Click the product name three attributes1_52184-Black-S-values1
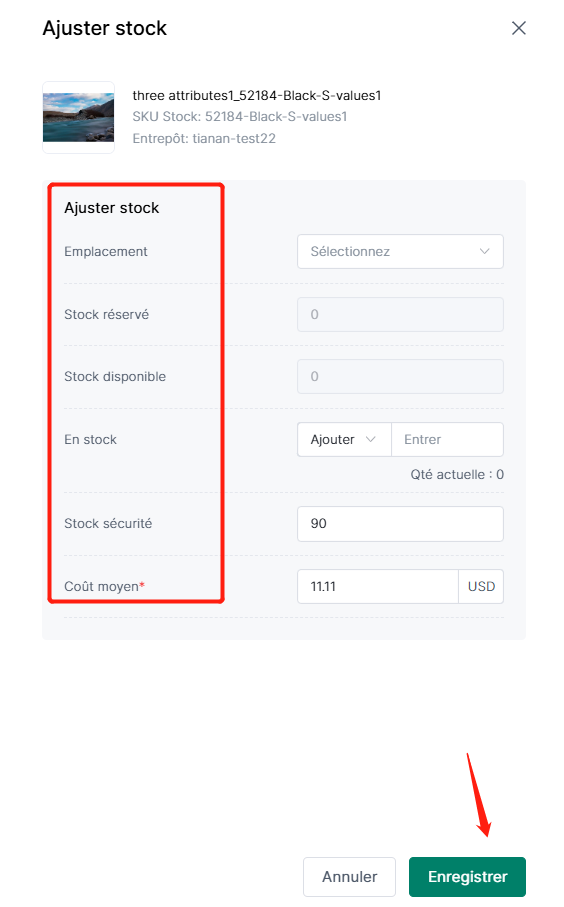Screen dimensions: 564x907 click(257, 95)
